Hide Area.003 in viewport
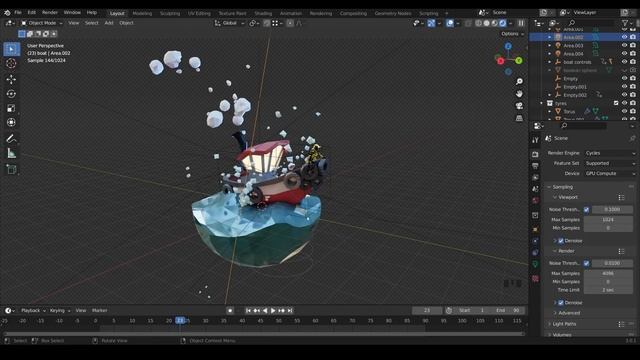Image resolution: width=640 pixels, height=360 pixels. pyautogui.click(x=624, y=45)
